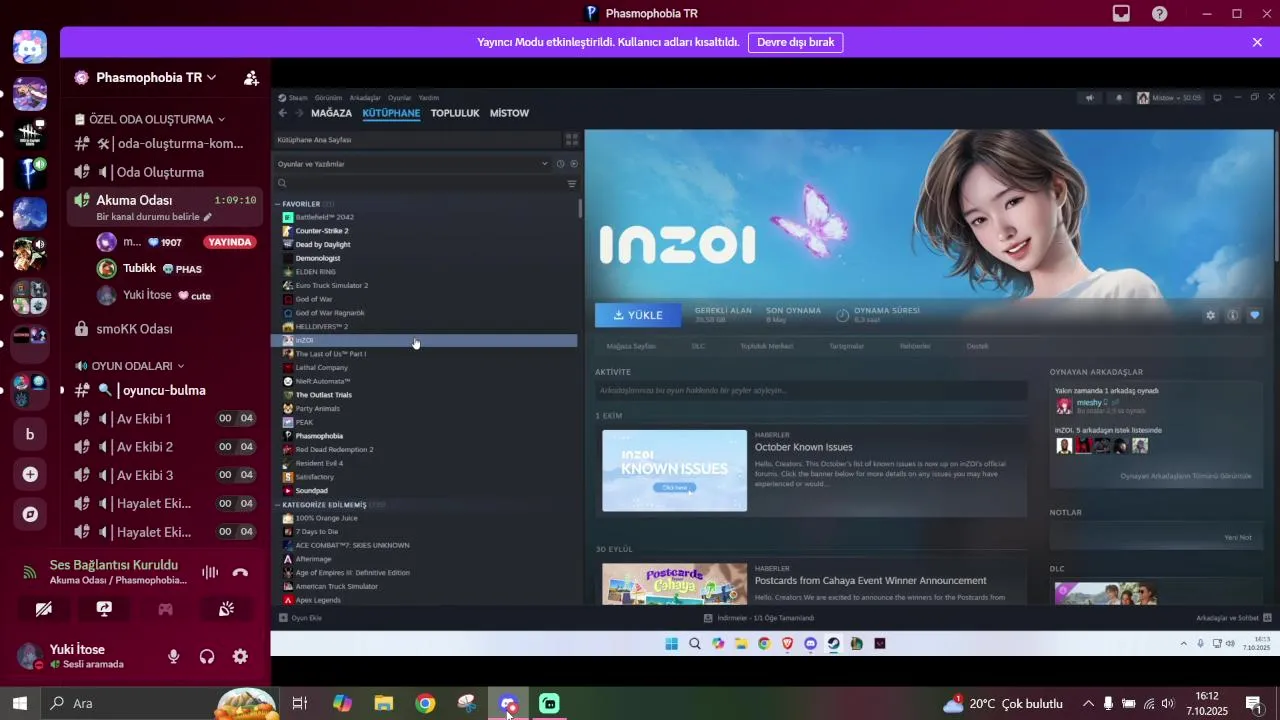Open the Görünüm menu in streamed Steam
The height and width of the screenshot is (720, 1280).
point(328,98)
